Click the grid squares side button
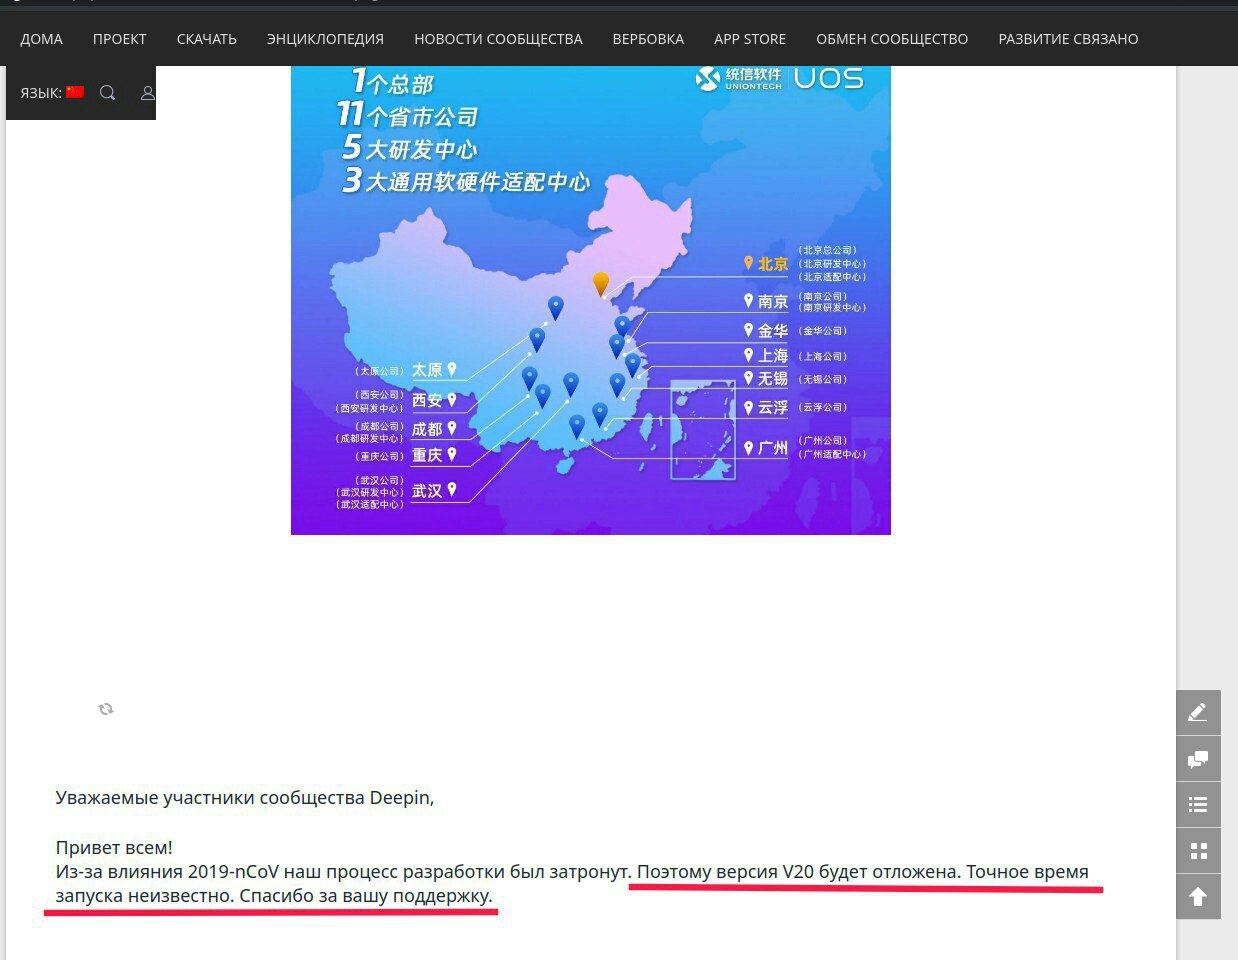 (x=1198, y=850)
